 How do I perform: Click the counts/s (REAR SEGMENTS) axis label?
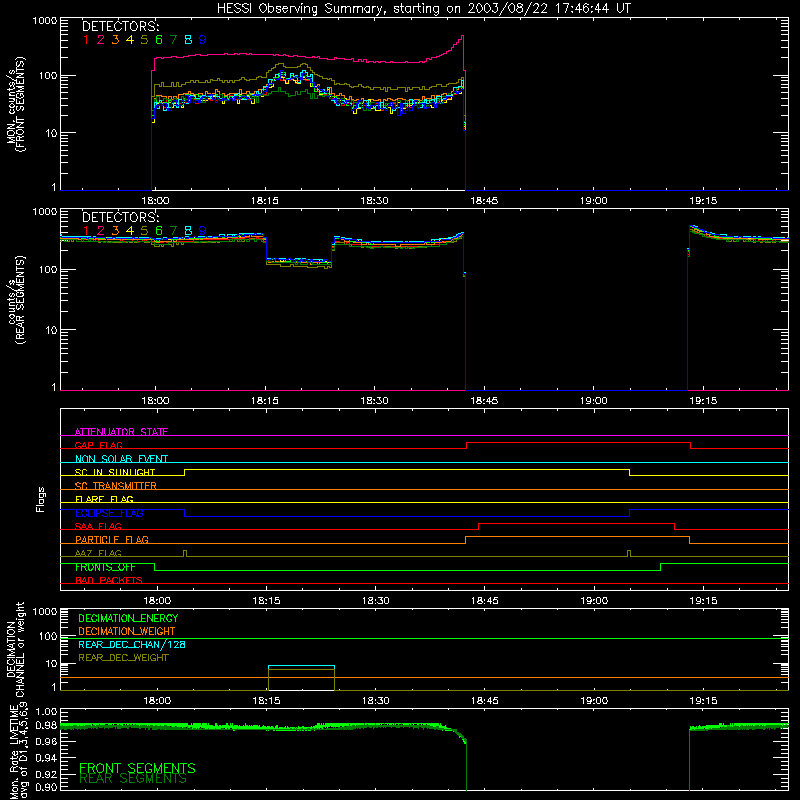click(x=16, y=301)
